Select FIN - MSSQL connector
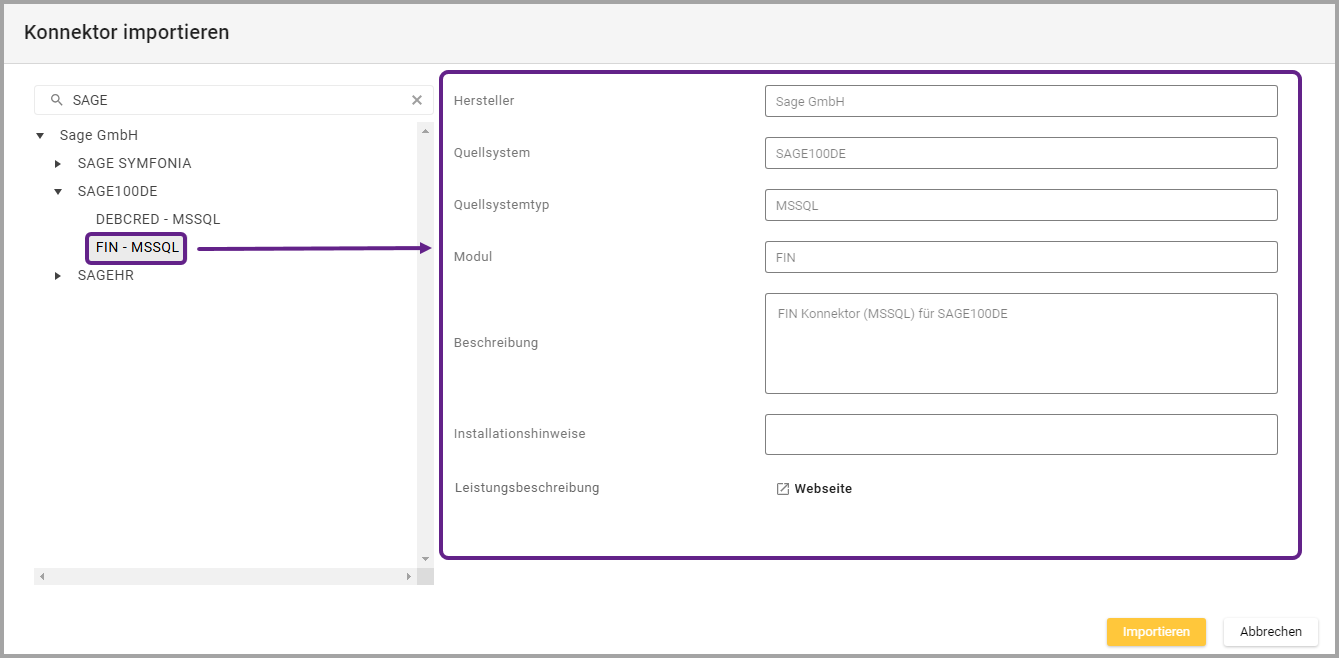Viewport: 1339px width, 658px height. [137, 247]
